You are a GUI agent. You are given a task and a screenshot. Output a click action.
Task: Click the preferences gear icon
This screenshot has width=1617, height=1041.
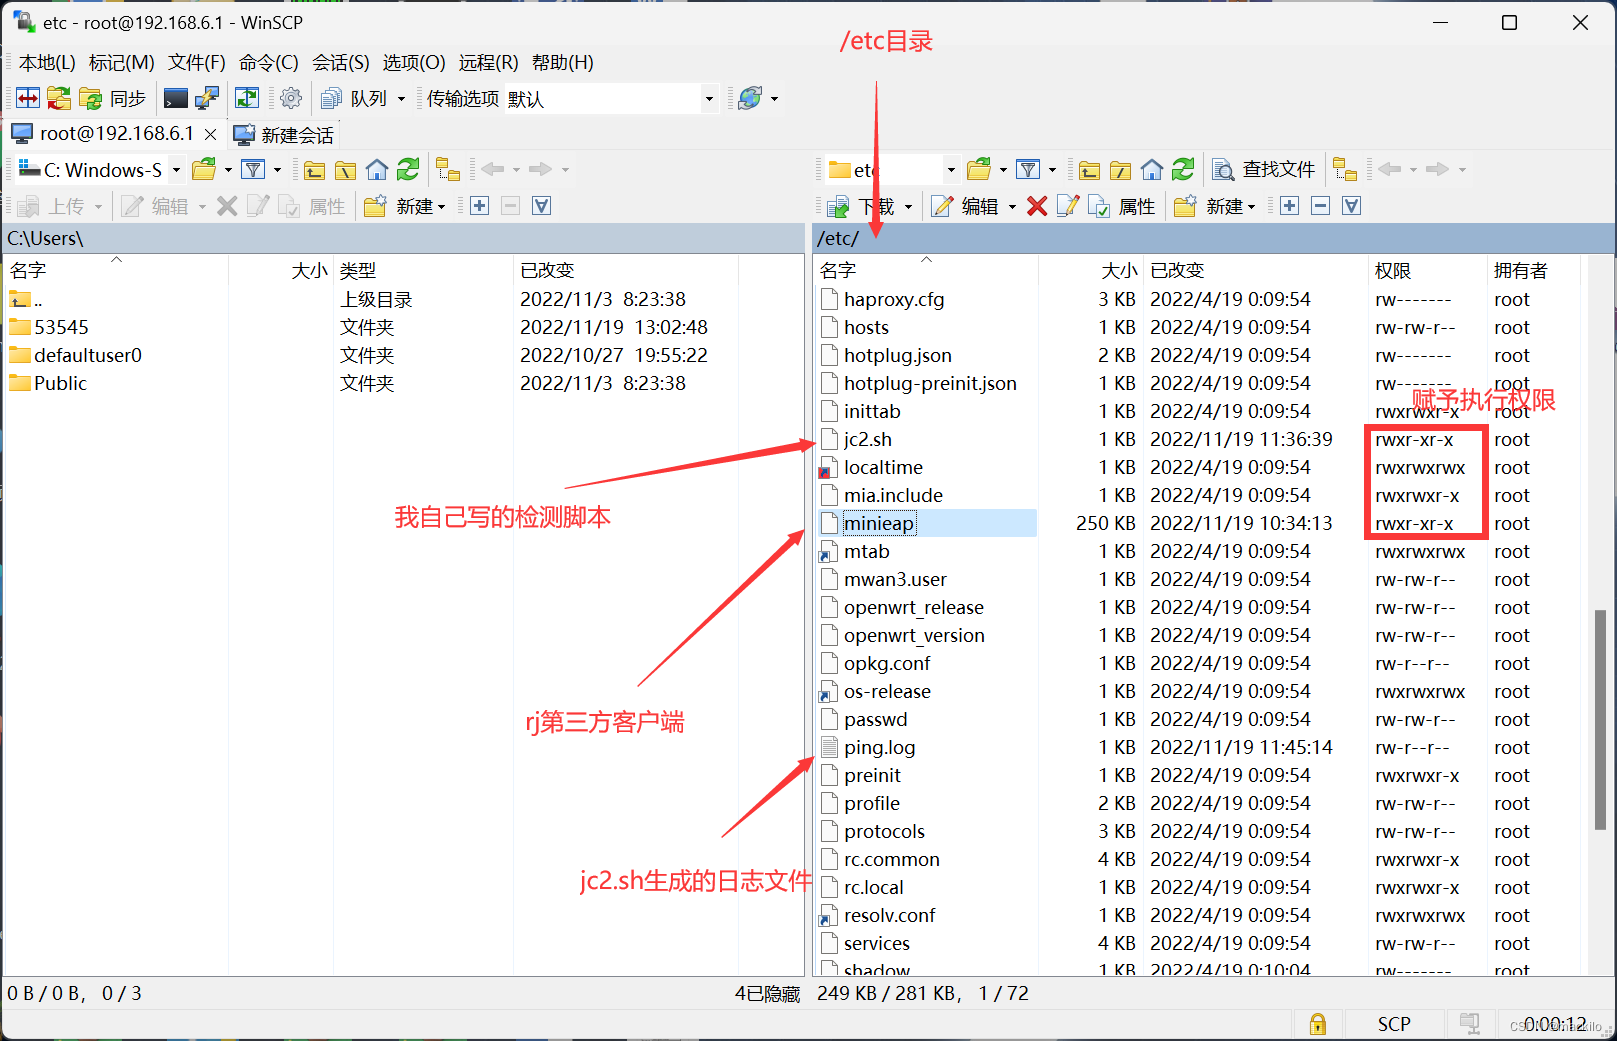click(x=291, y=98)
